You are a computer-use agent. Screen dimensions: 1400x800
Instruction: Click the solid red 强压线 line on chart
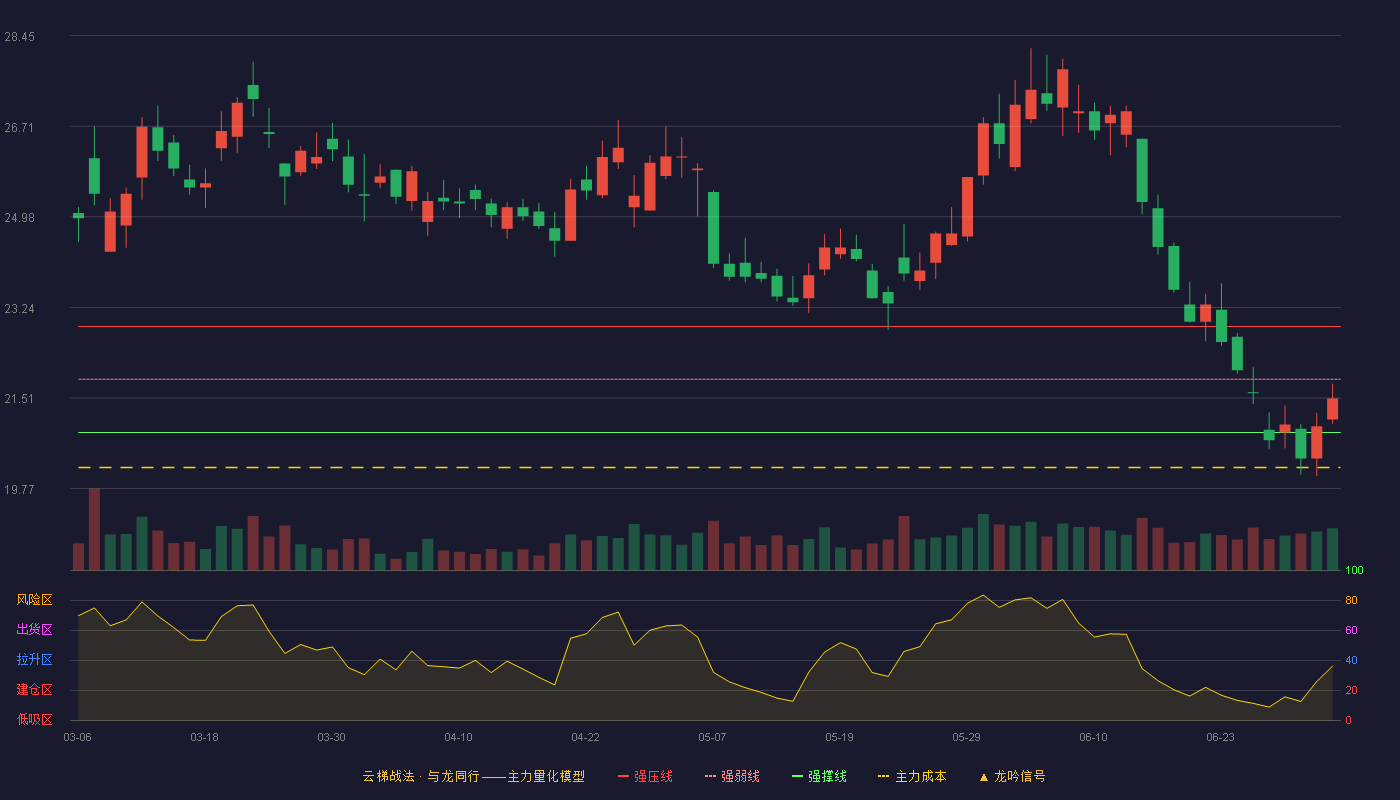[x=709, y=327]
